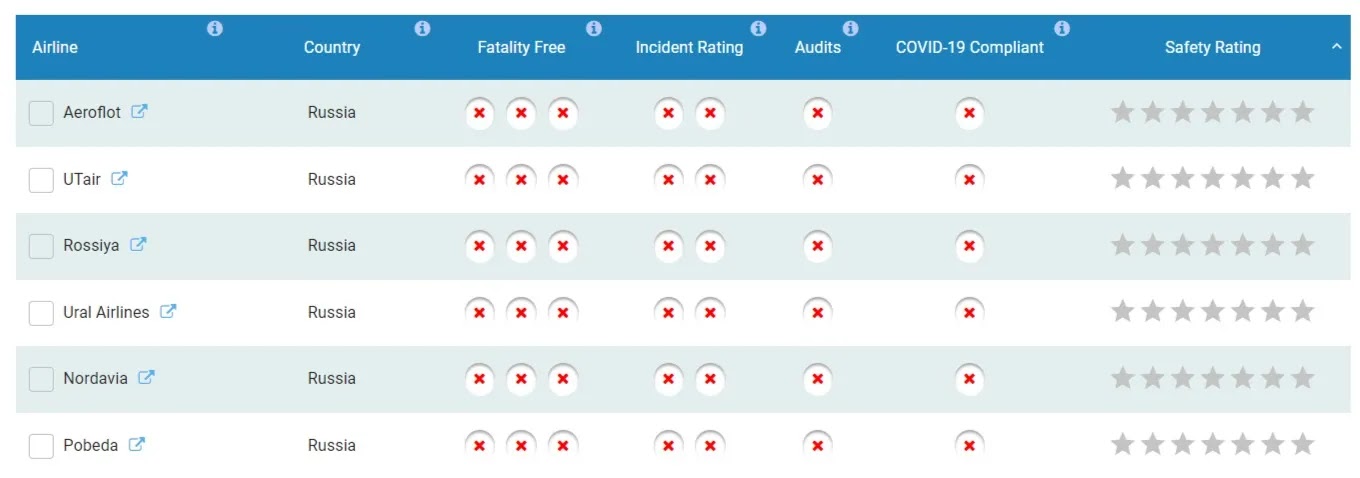
Task: Tick the UTair checkbox
Action: (41, 180)
